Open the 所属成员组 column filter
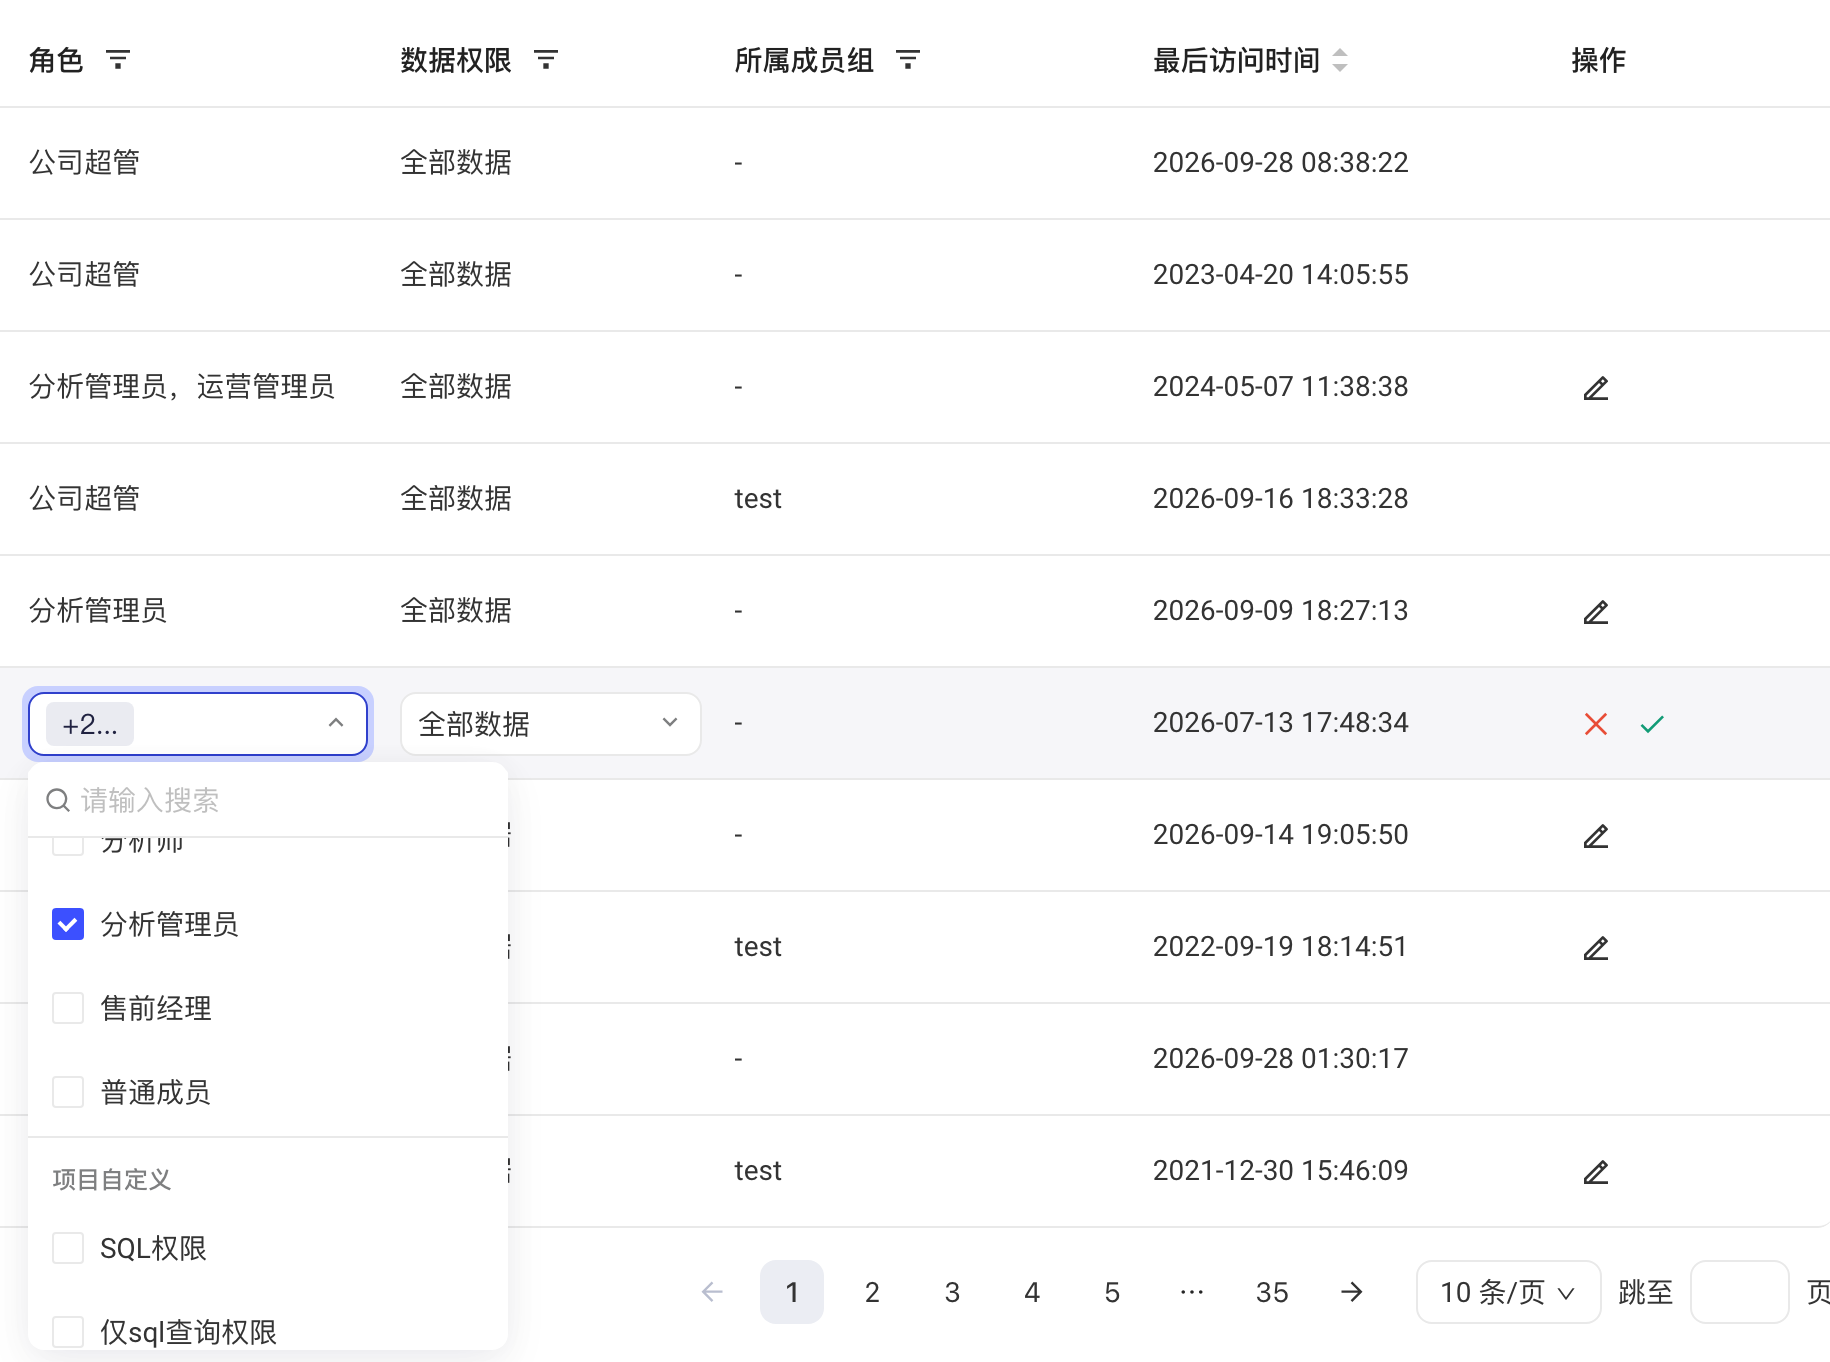The image size is (1830, 1362). click(908, 60)
